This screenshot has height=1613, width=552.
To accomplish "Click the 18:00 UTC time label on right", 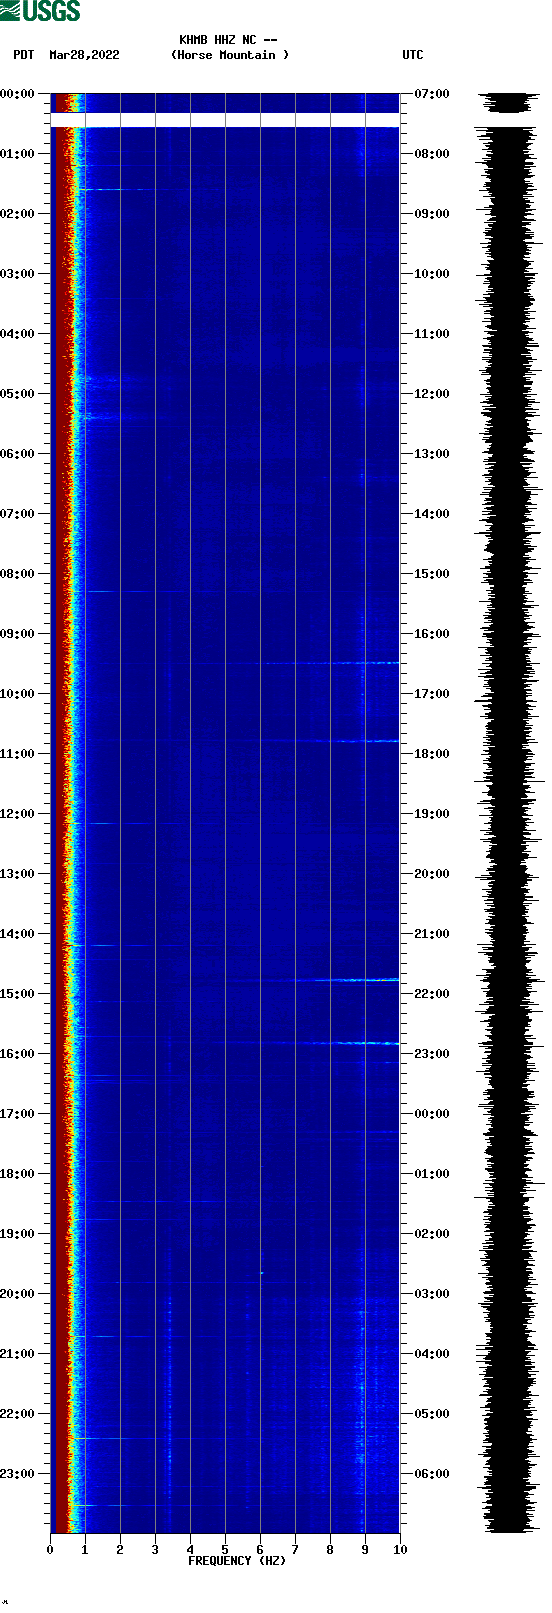I will point(432,754).
